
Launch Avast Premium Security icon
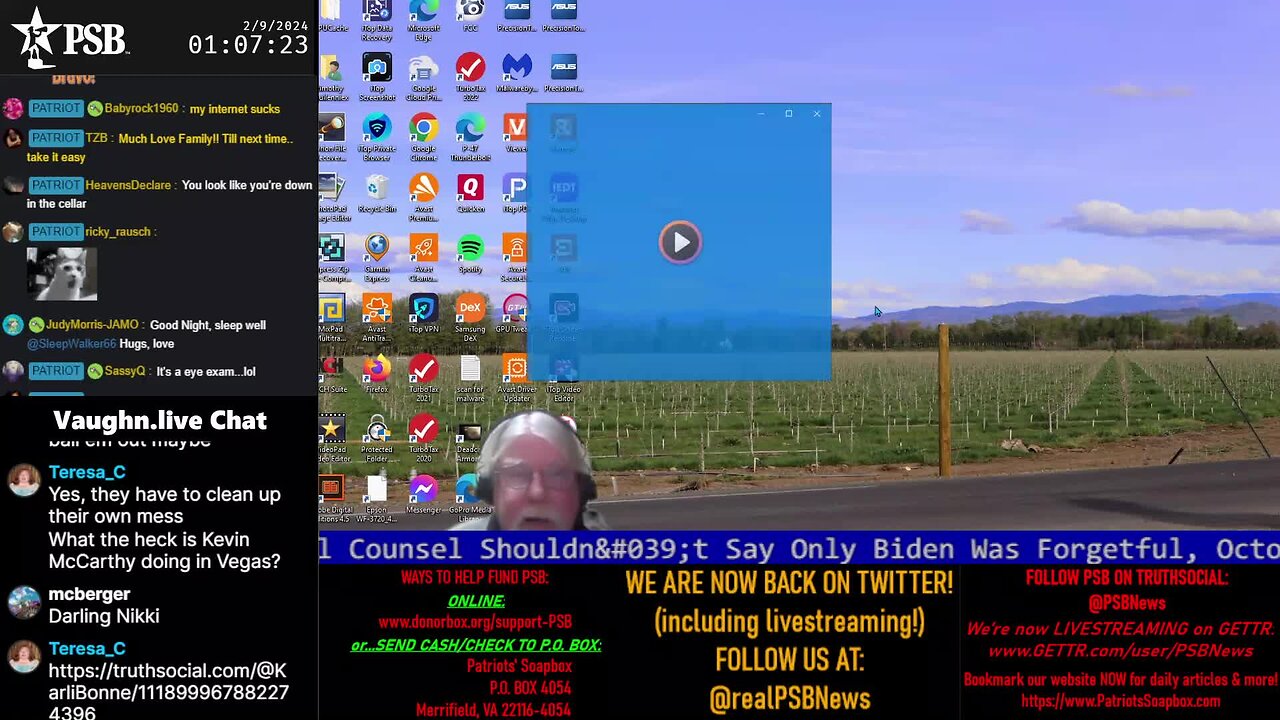[423, 197]
